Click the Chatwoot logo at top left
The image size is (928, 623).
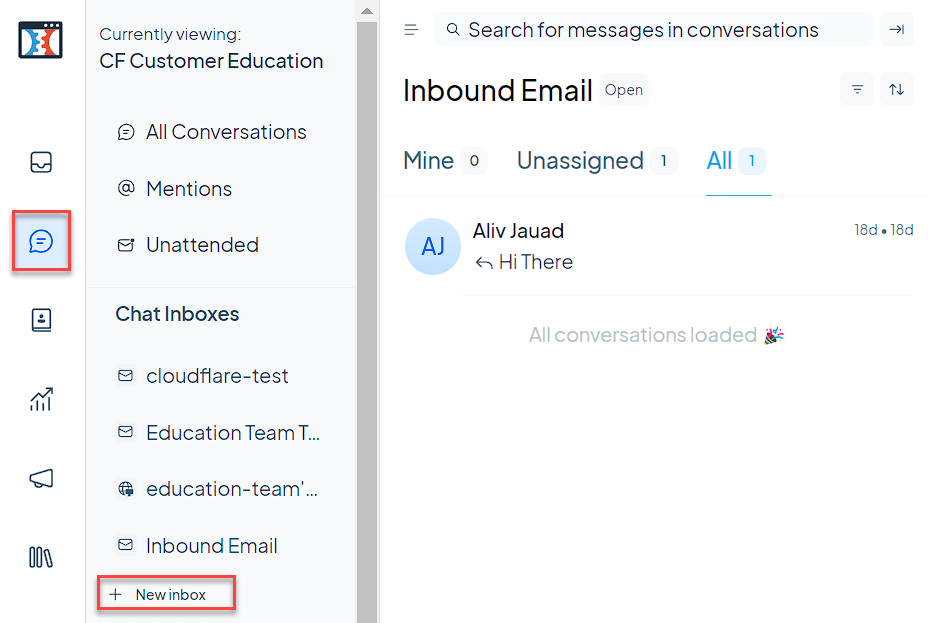pos(40,40)
